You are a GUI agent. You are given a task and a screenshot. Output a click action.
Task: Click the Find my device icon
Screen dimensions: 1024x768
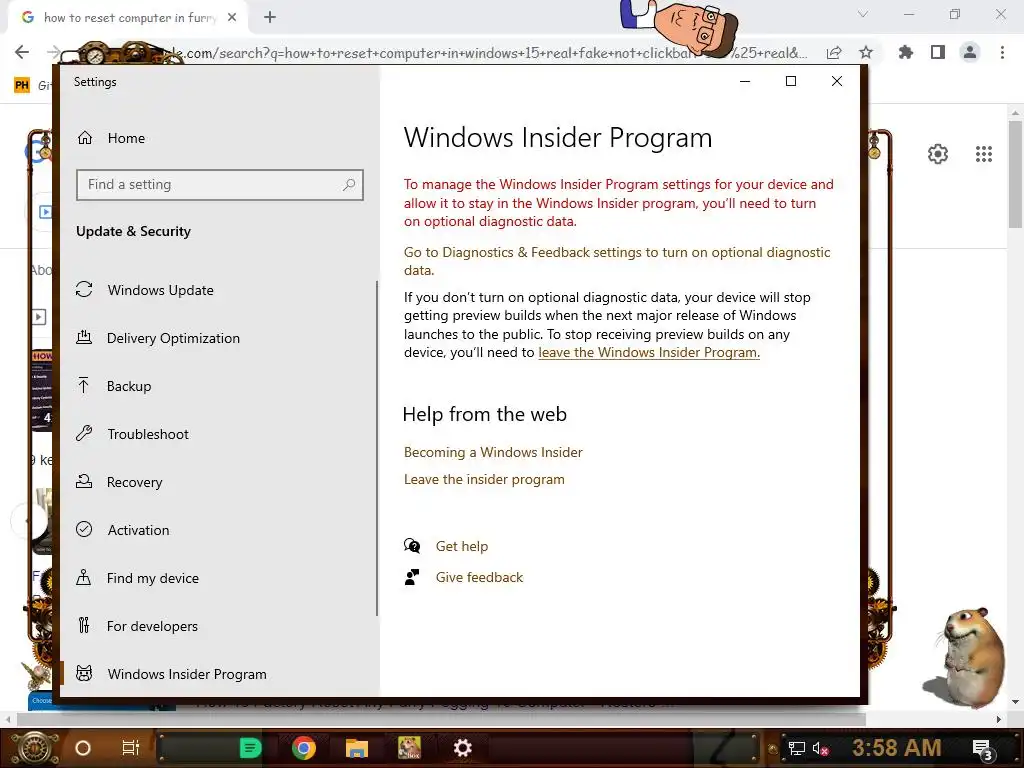tap(84, 577)
